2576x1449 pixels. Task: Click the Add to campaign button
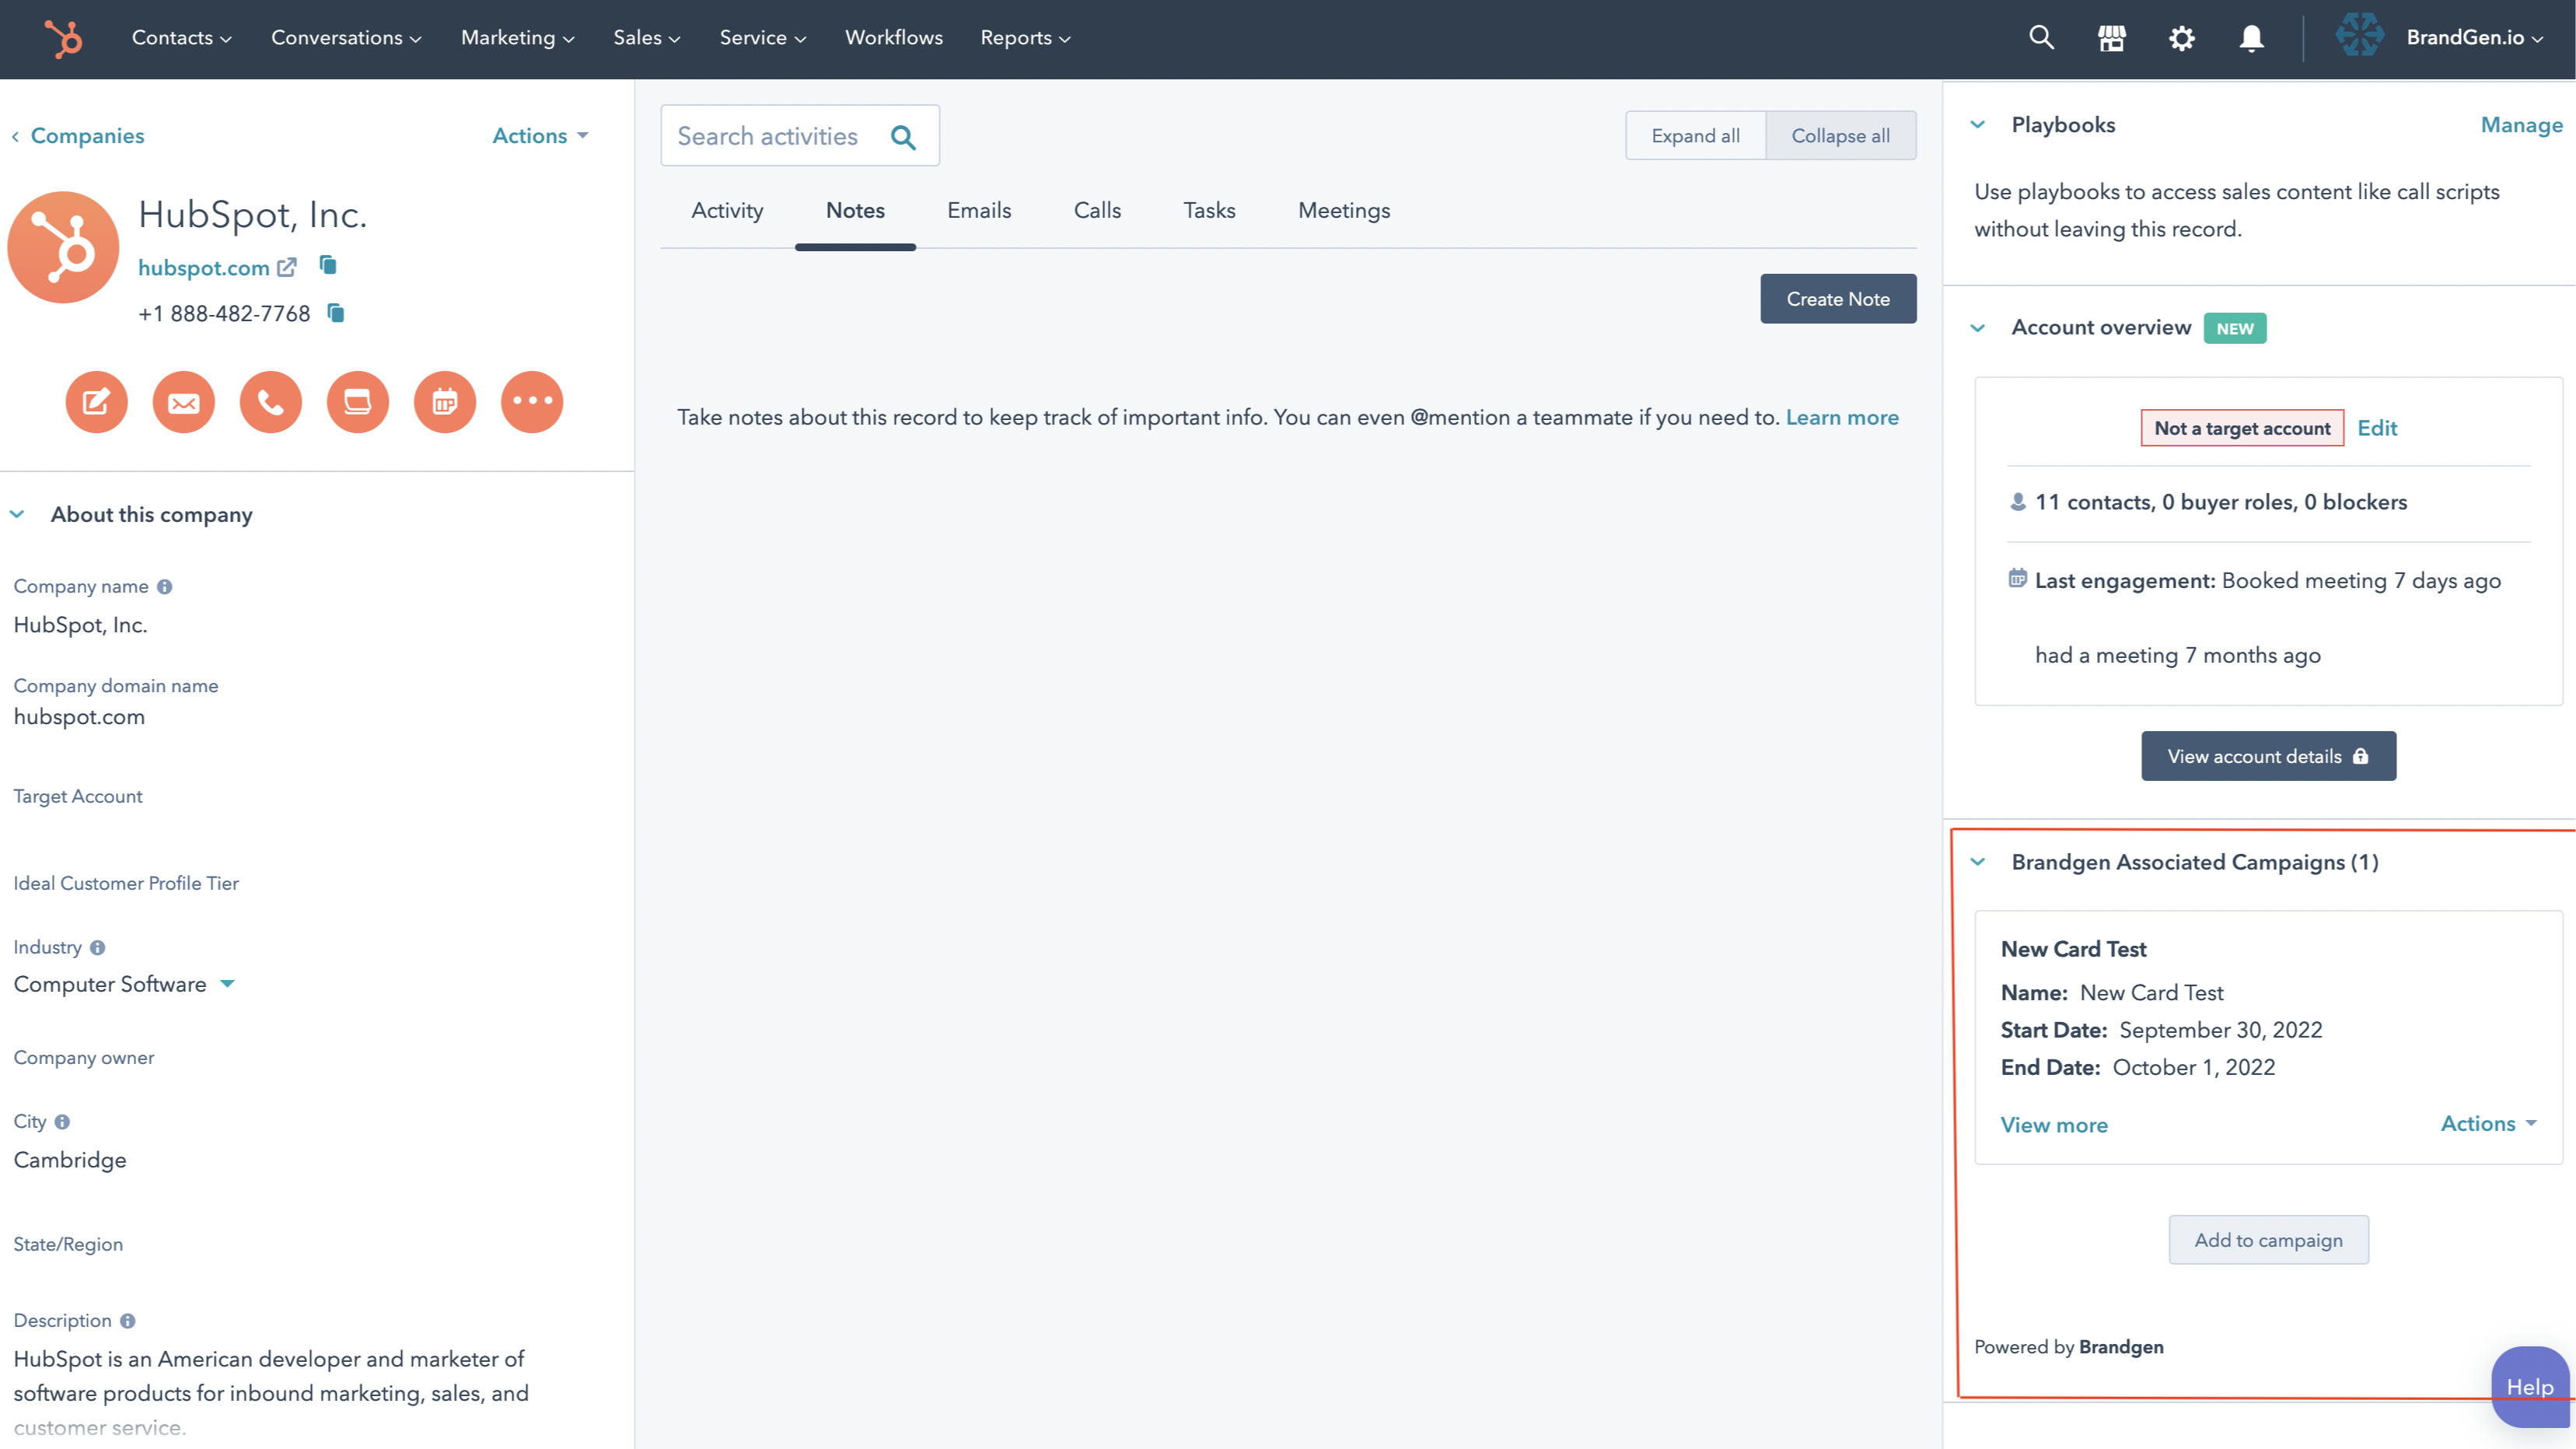(x=2268, y=1239)
